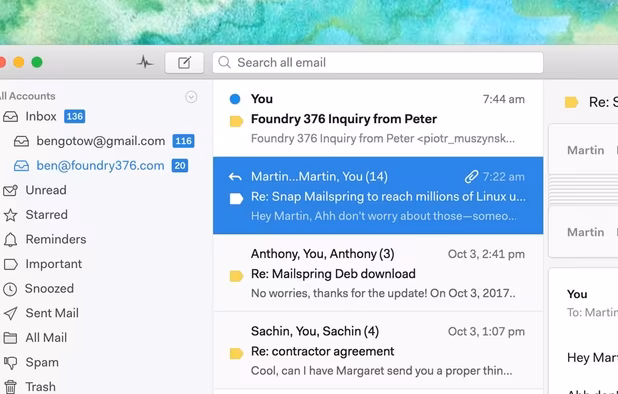Toggle white important marker on selected Snap thread
618x394 pixels.
point(236,199)
